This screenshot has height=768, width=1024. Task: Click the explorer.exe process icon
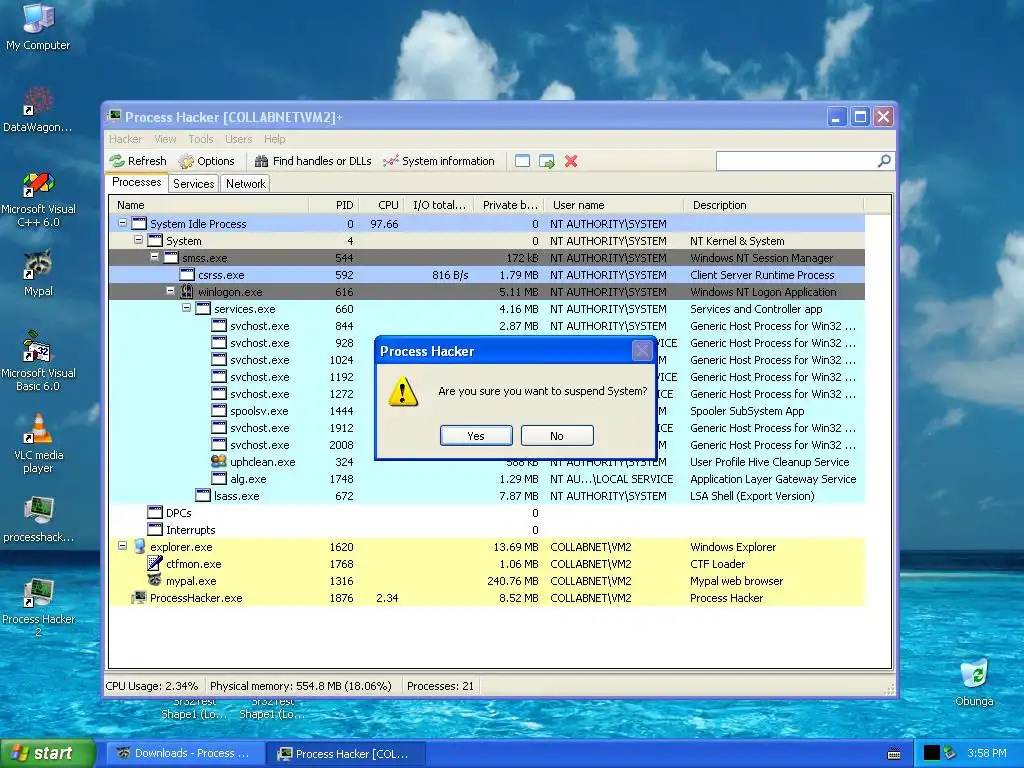(139, 546)
